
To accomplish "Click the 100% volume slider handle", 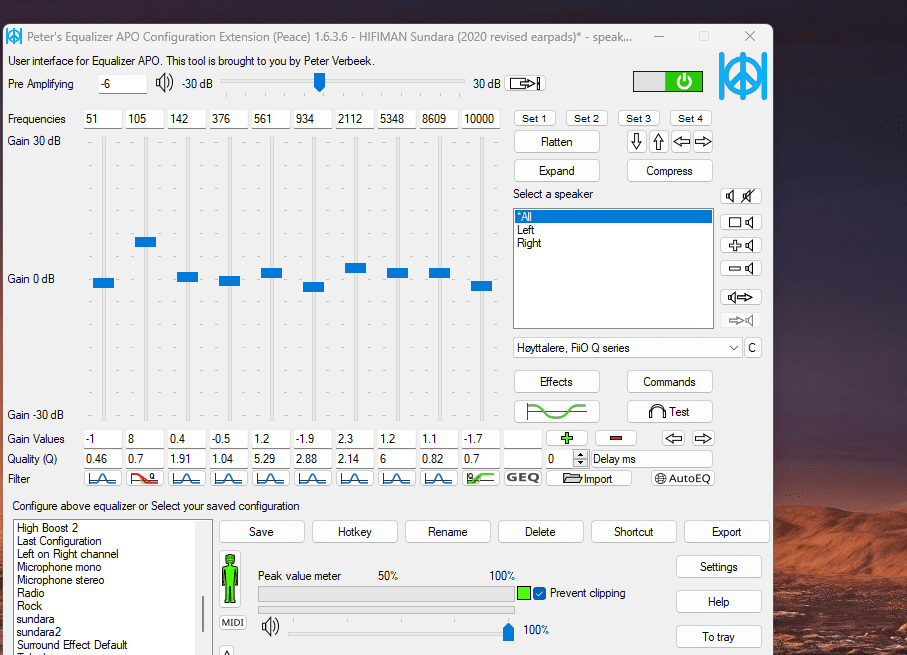I will 508,631.
